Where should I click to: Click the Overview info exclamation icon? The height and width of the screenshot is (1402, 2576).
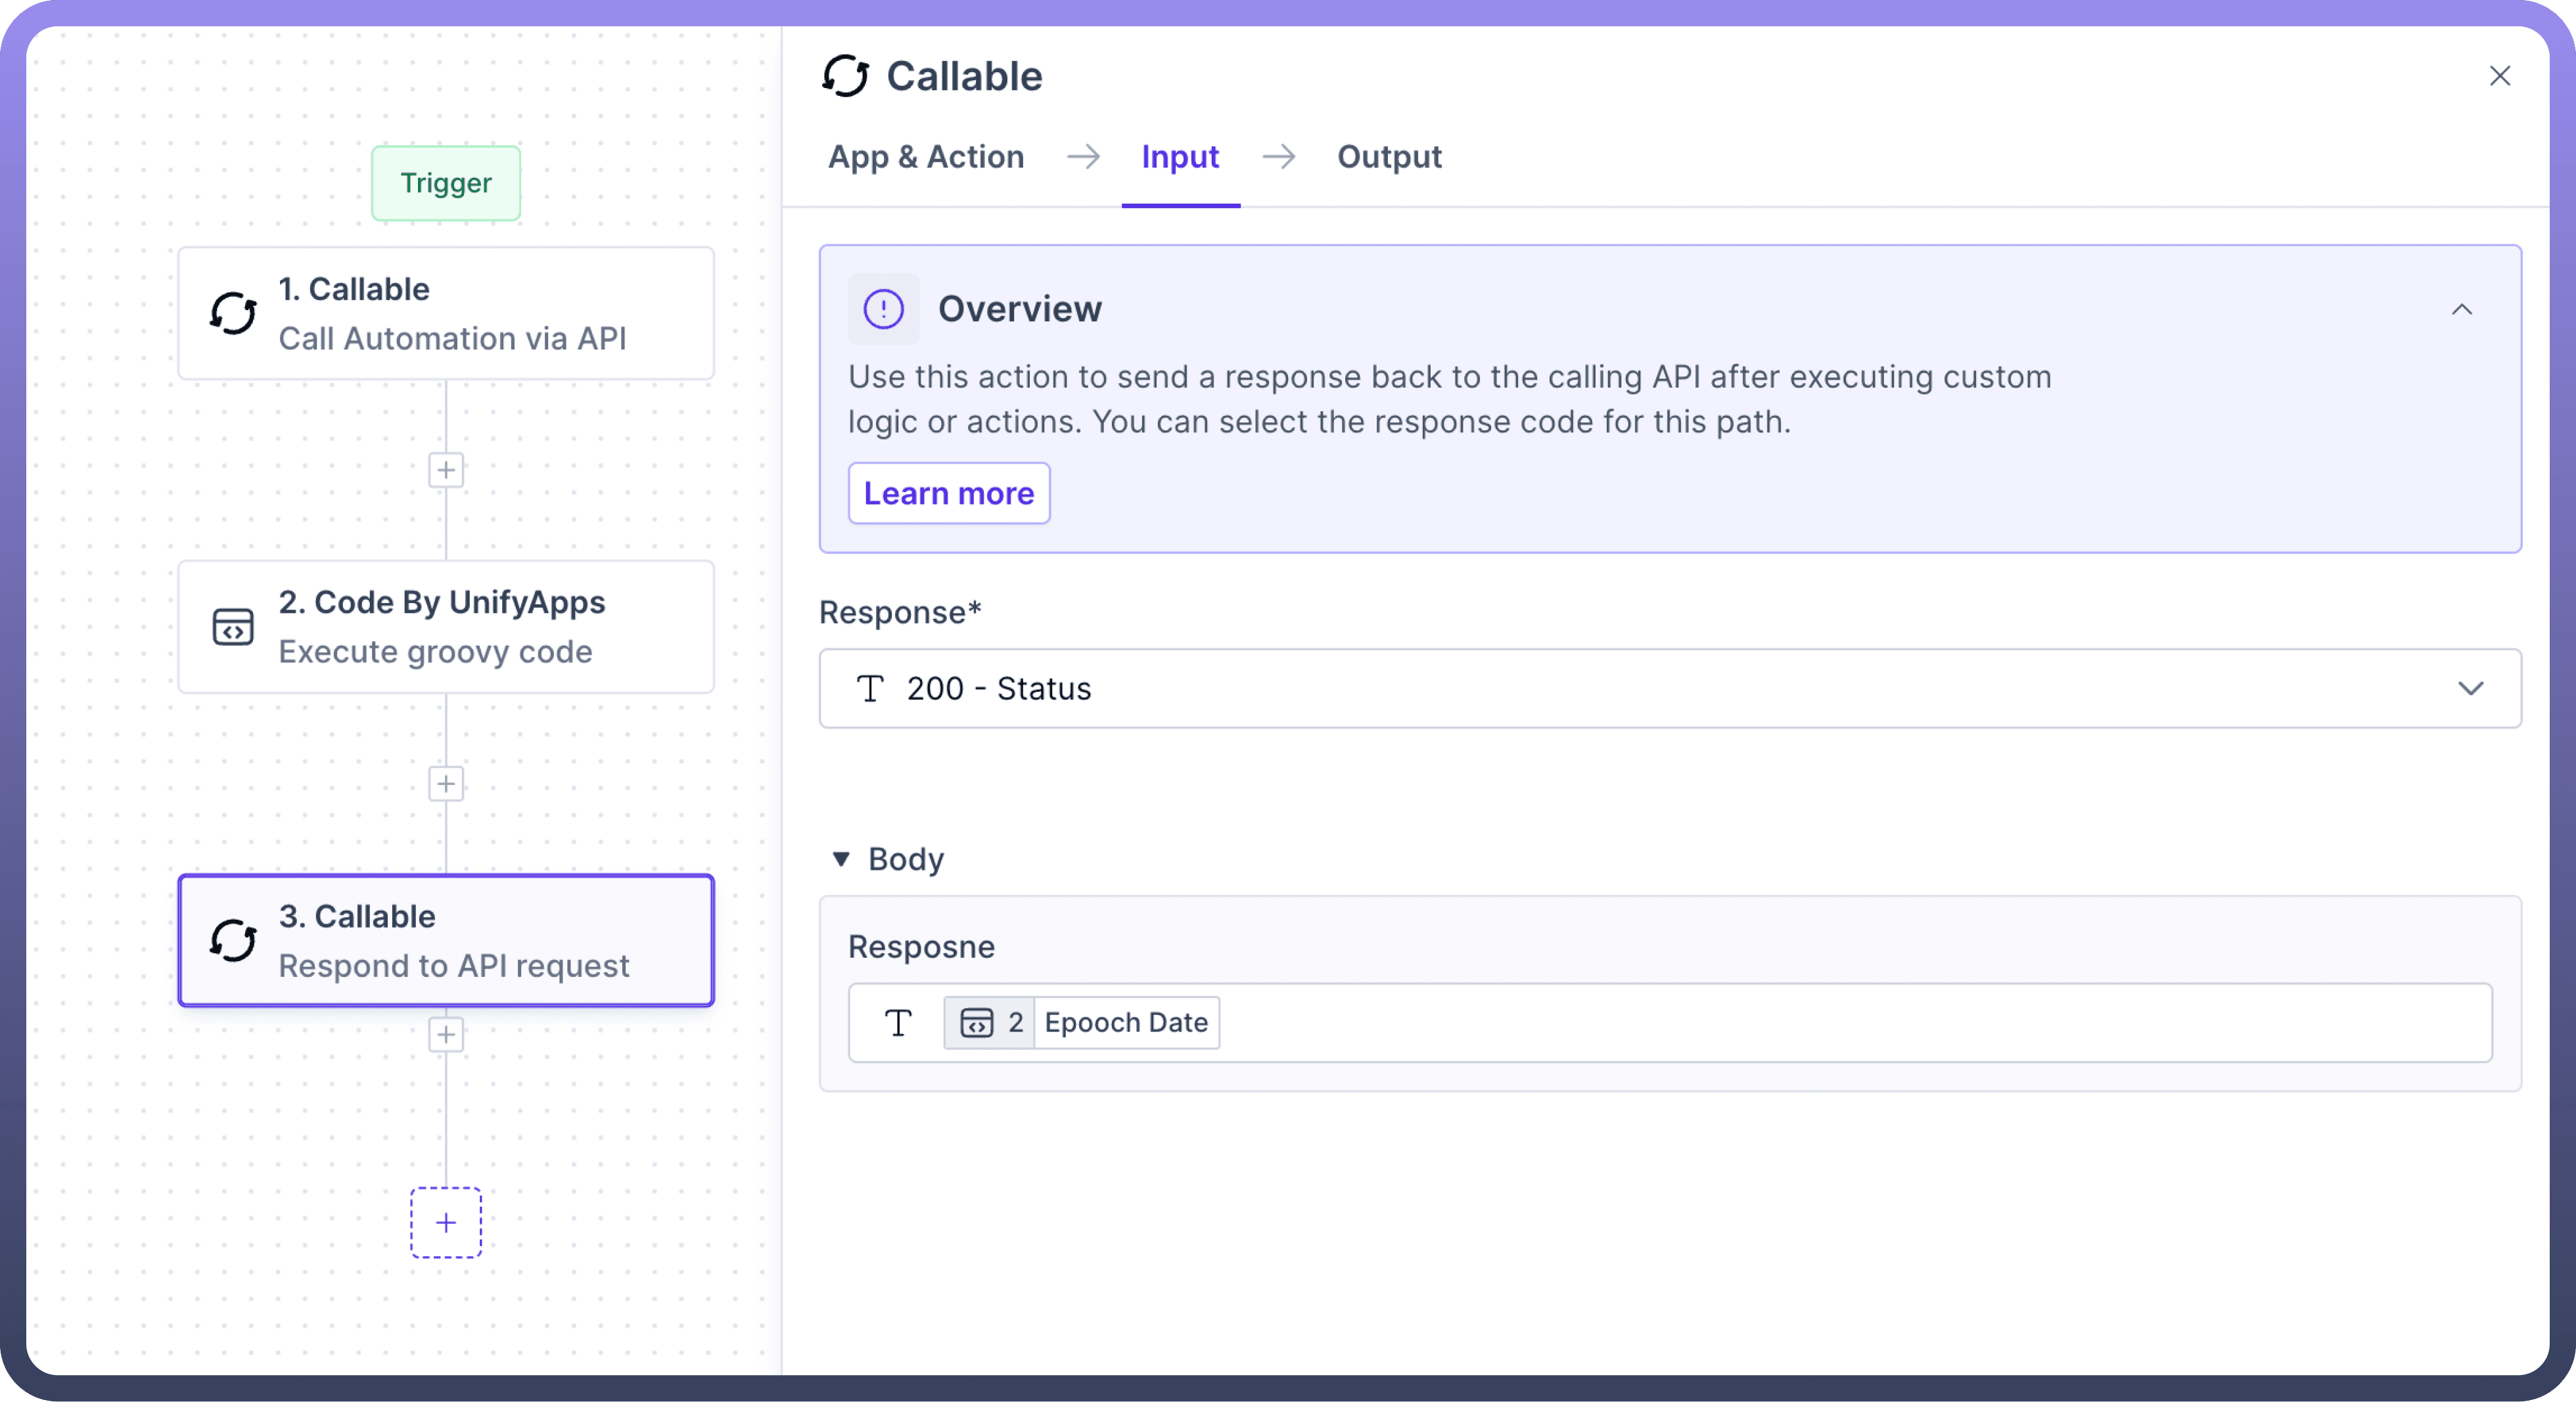tap(883, 309)
